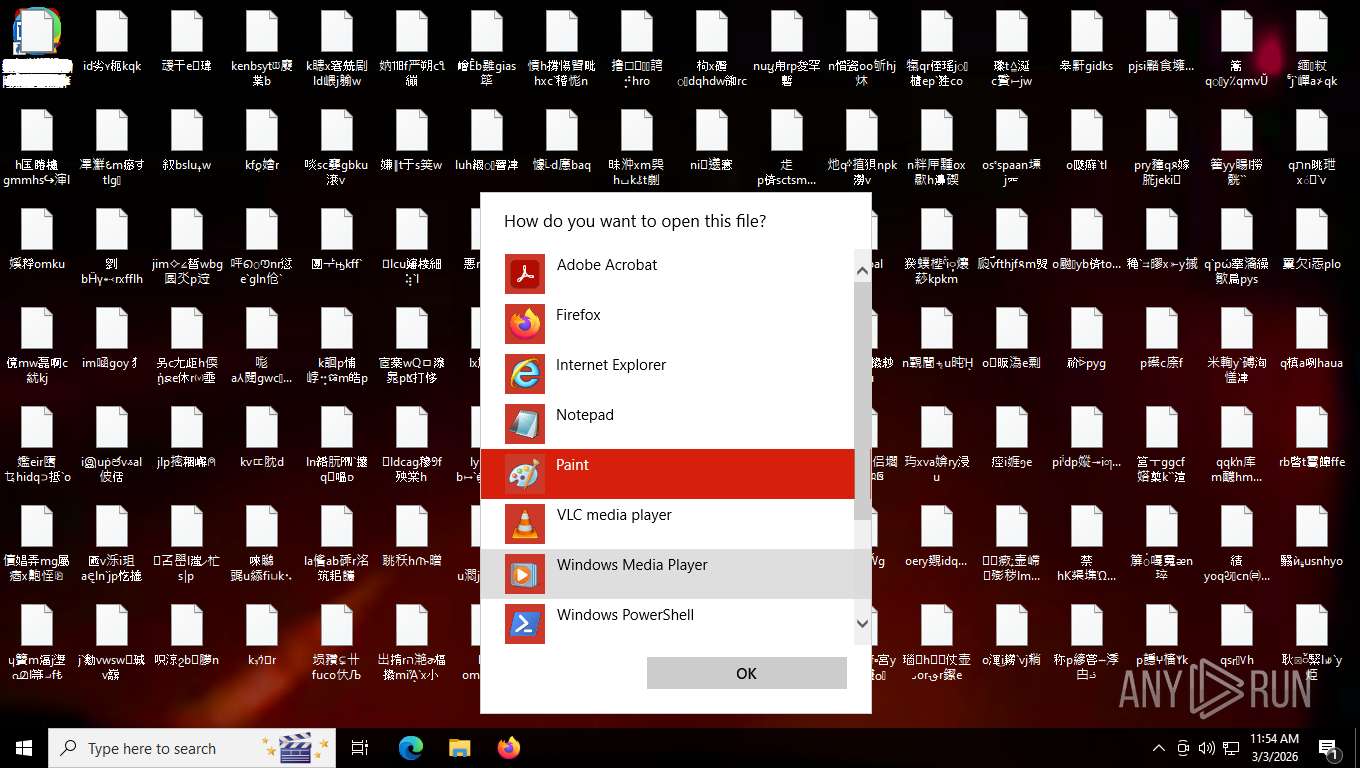Select the Adobe Acrobat icon in list

tap(525, 274)
